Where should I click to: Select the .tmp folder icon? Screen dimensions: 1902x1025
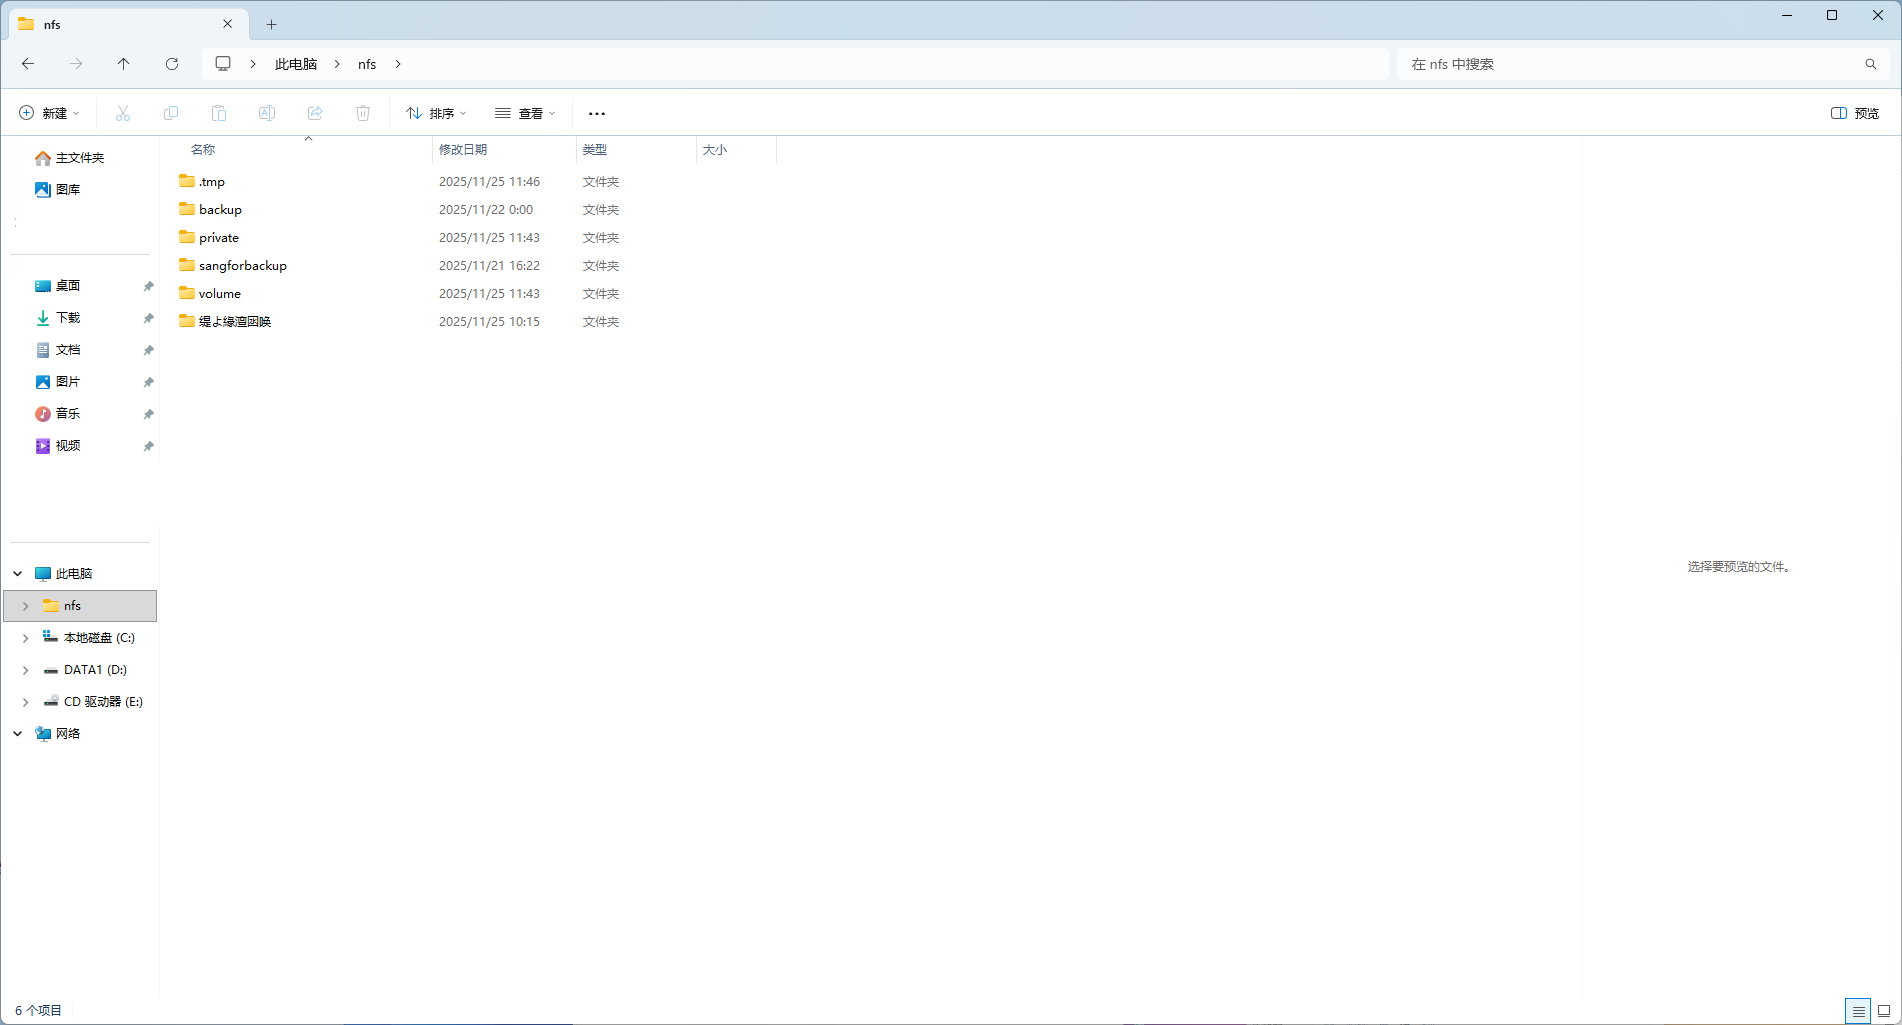pos(187,181)
